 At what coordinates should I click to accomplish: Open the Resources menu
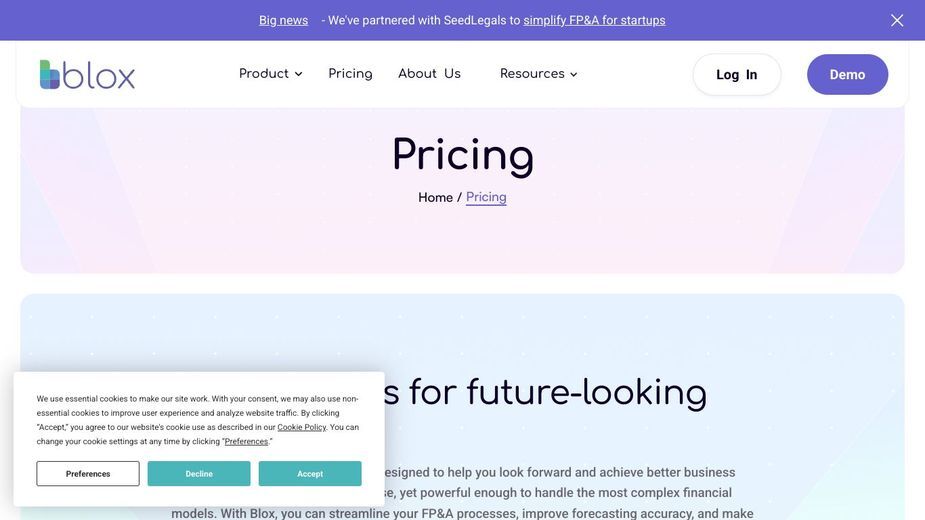(532, 74)
